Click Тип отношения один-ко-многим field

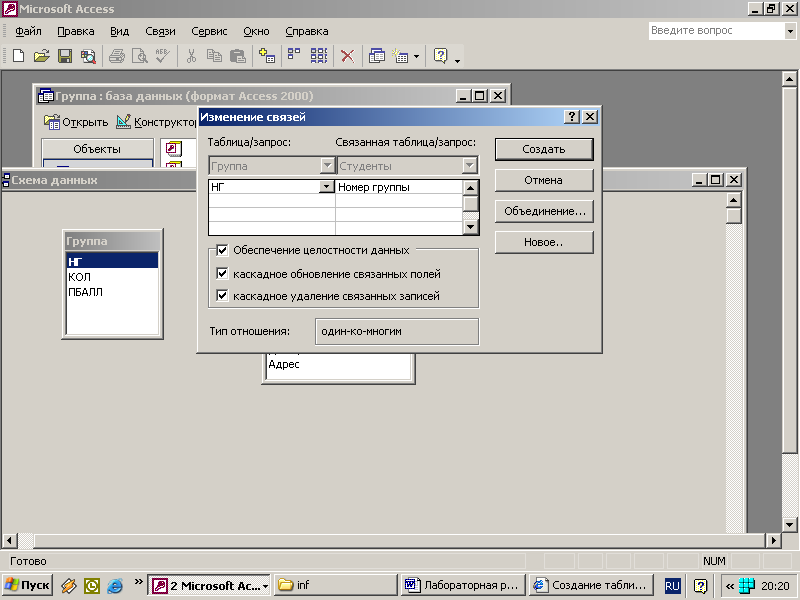click(x=397, y=331)
